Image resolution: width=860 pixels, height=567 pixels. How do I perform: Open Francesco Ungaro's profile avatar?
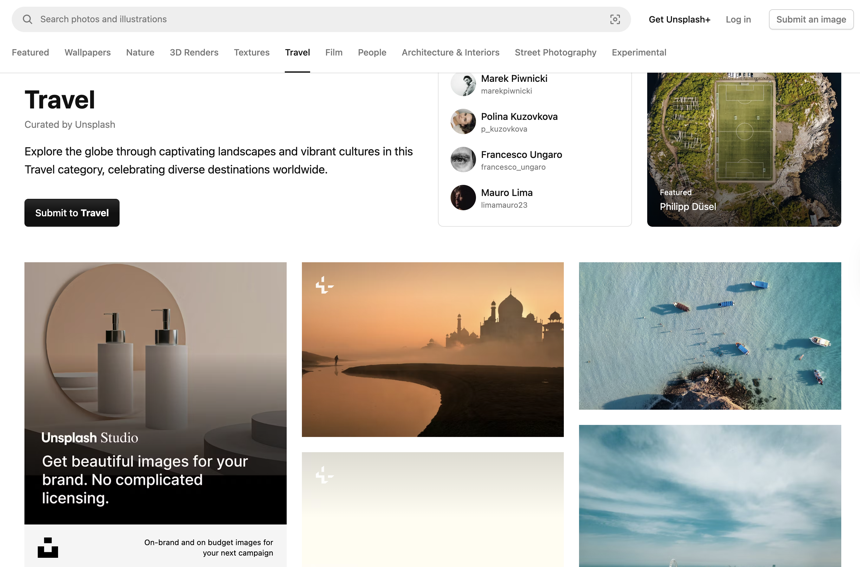[463, 160]
